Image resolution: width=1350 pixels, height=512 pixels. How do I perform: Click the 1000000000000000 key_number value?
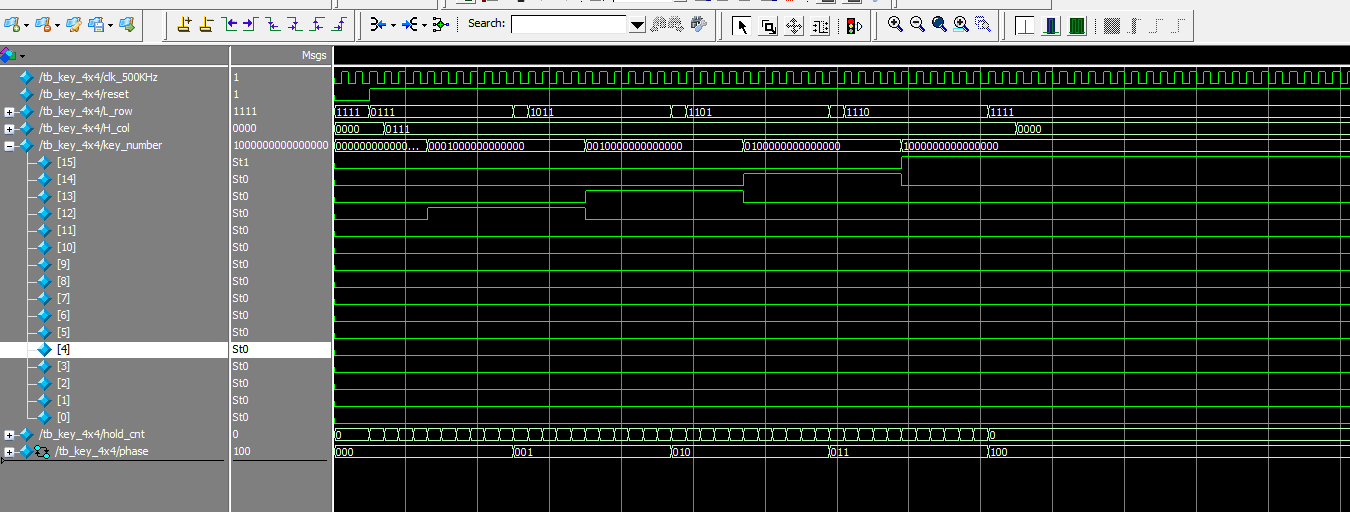coord(280,145)
